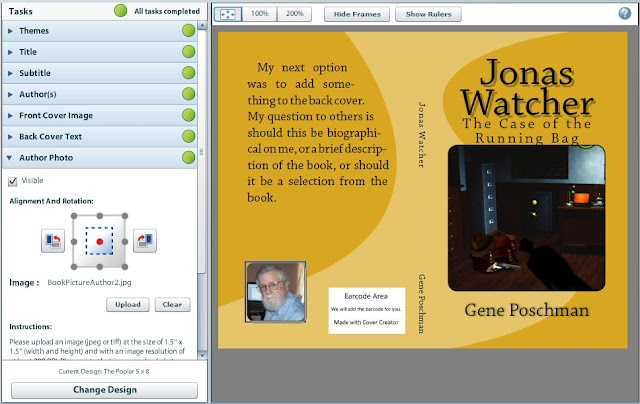Open the Front Cover Image task label
The width and height of the screenshot is (640, 404).
click(56, 115)
